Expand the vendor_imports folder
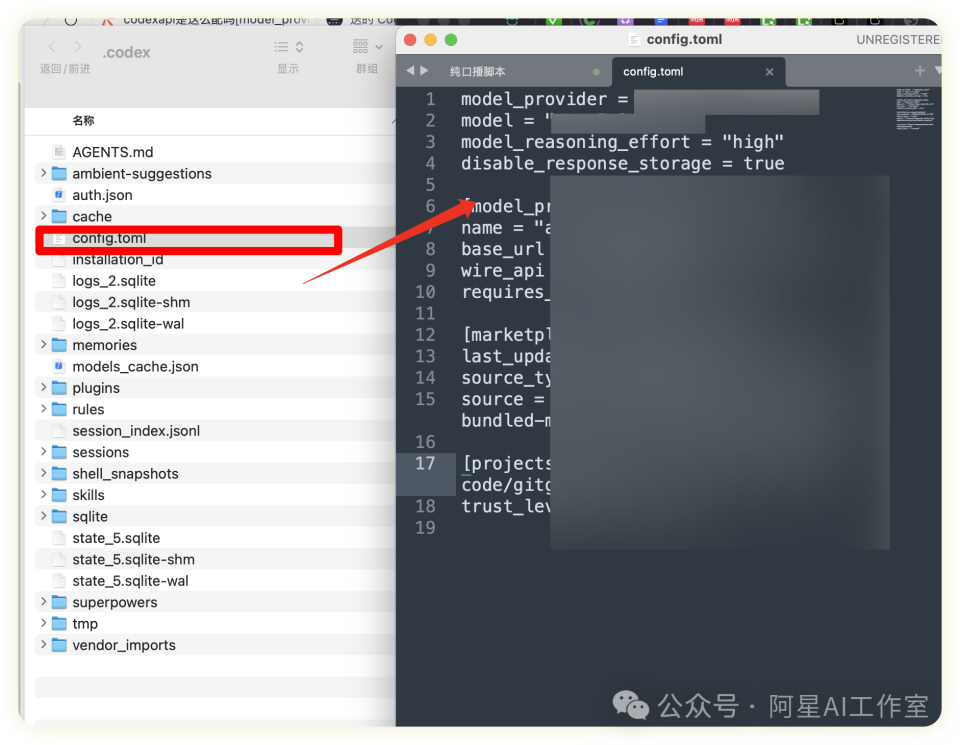 (43, 645)
